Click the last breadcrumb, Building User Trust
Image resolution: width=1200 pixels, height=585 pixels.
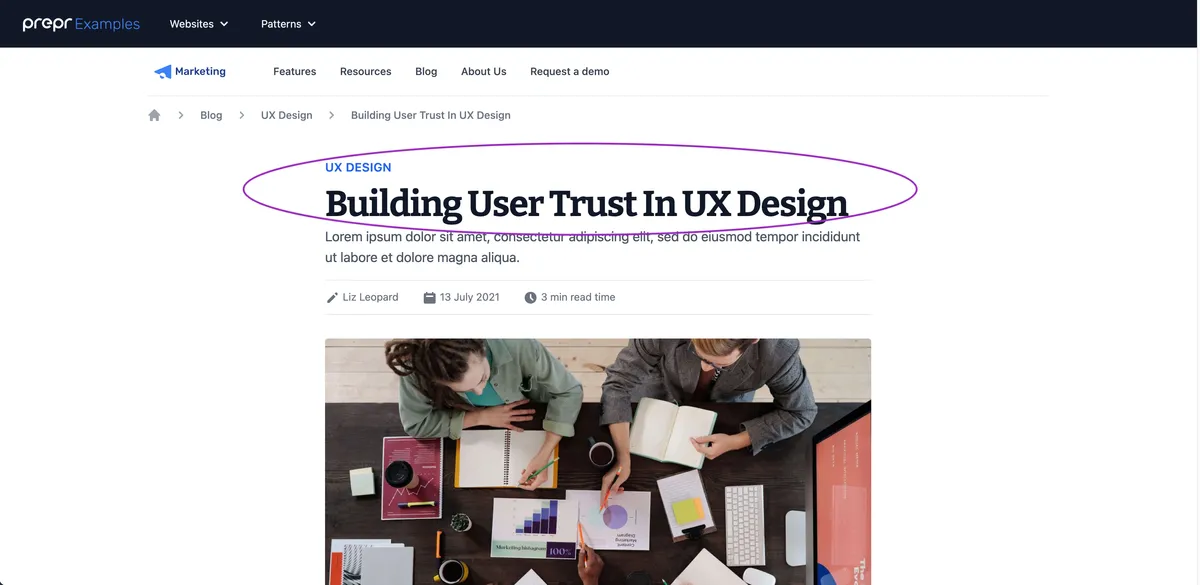(x=430, y=115)
